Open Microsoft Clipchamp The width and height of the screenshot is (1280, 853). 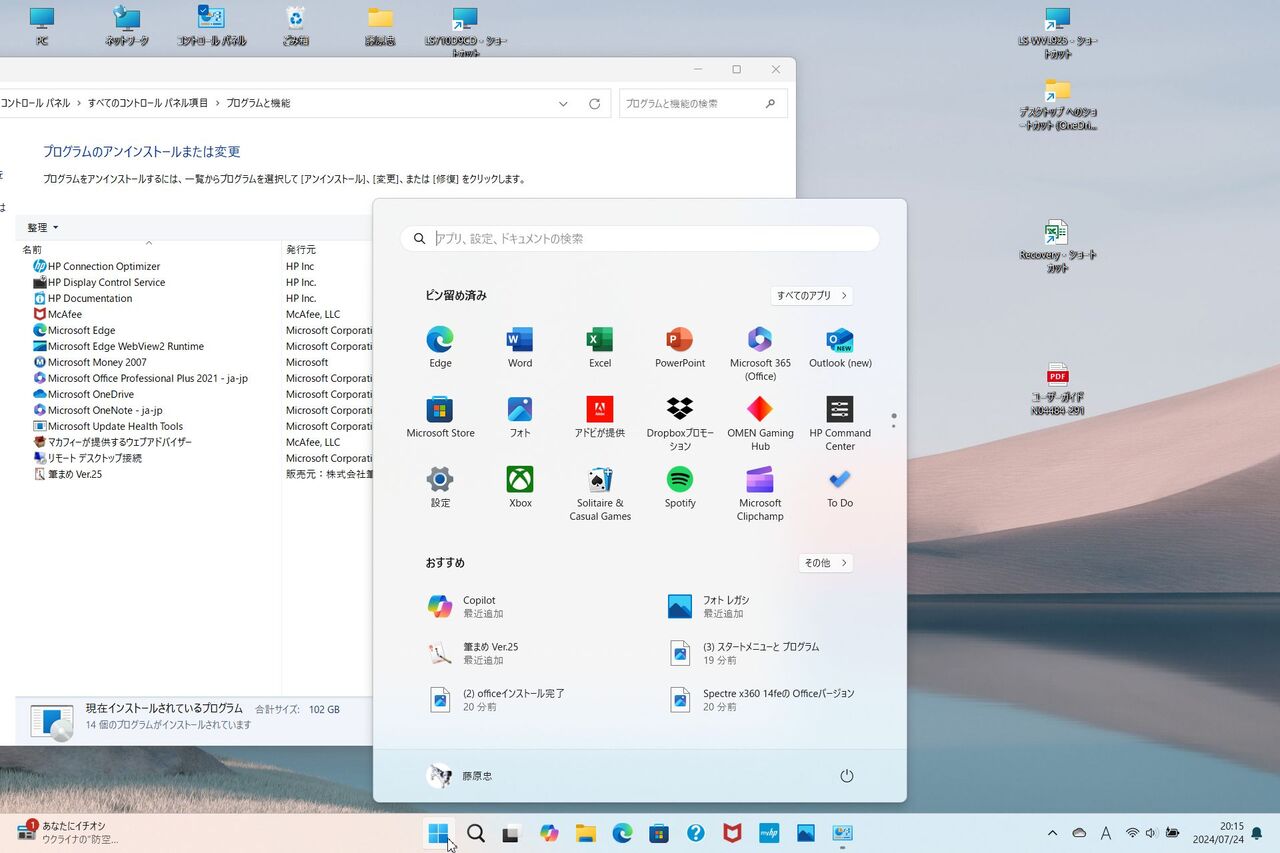(760, 493)
